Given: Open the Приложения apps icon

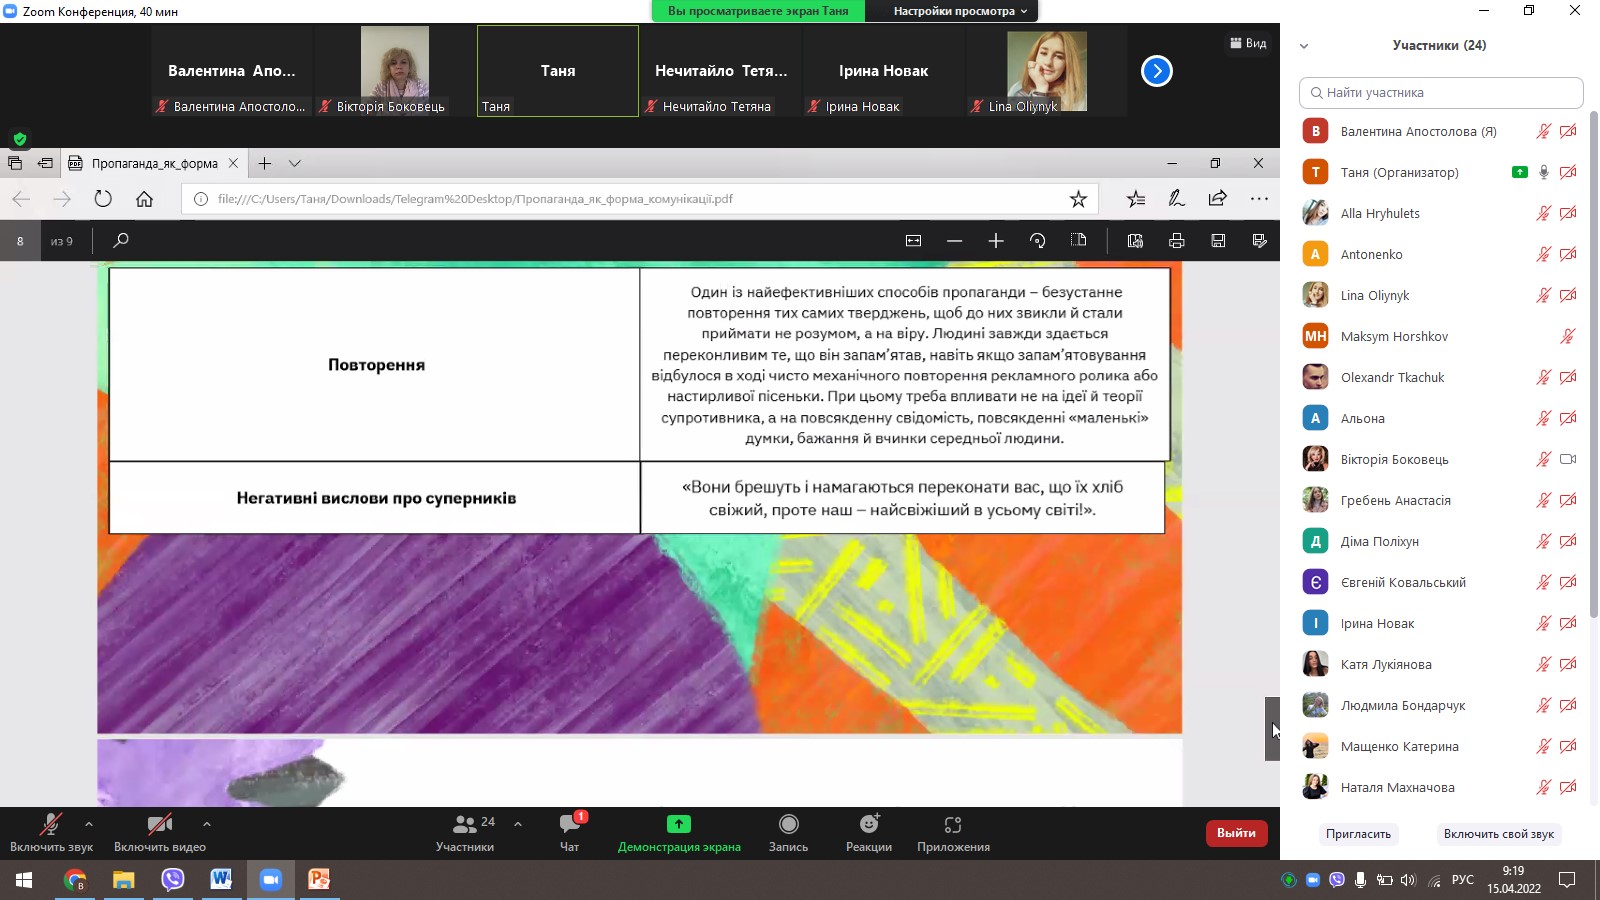Looking at the screenshot, I should pos(953,825).
